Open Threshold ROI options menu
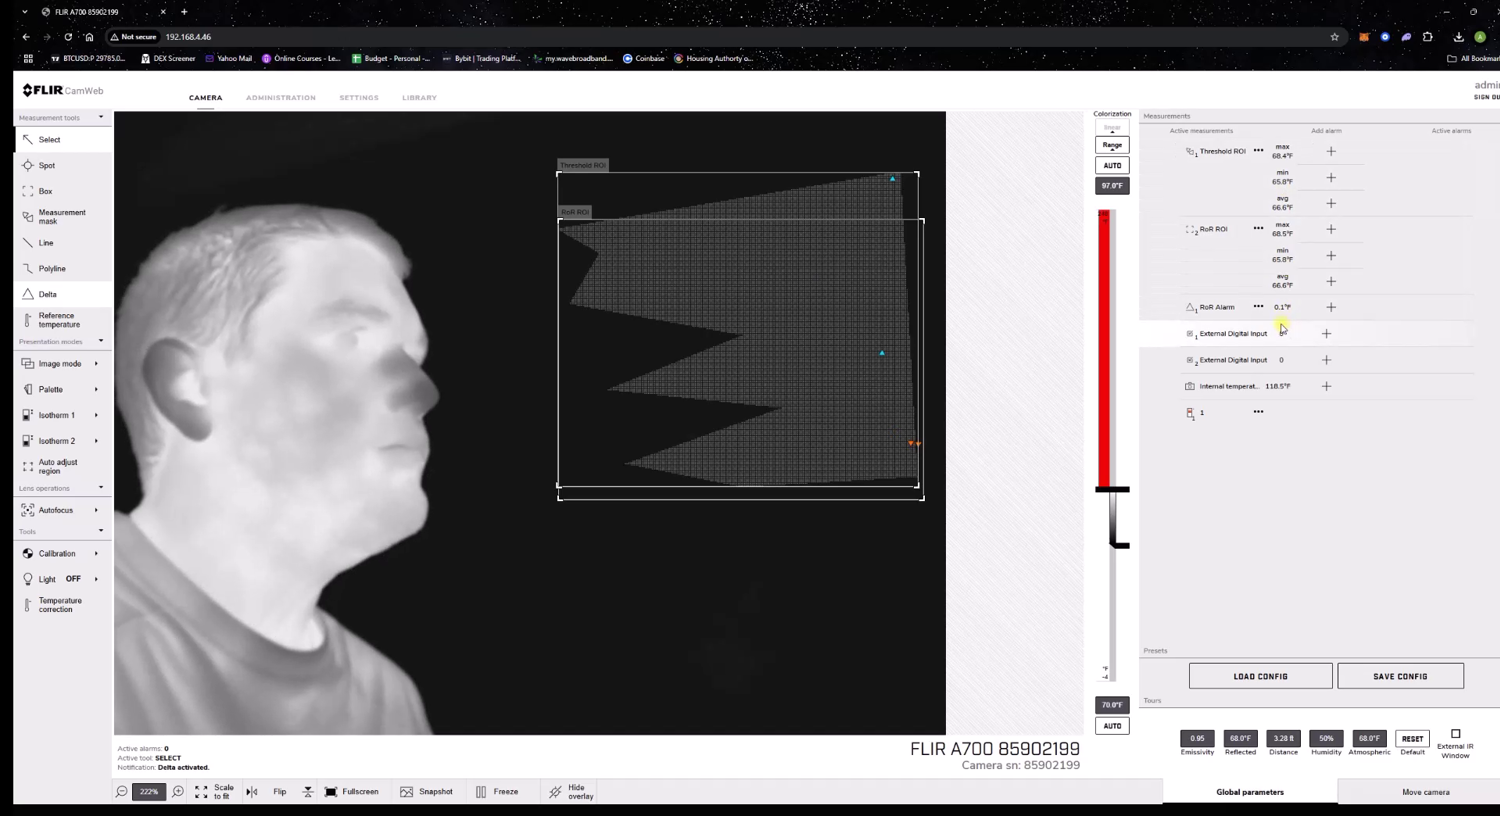The height and width of the screenshot is (816, 1500). 1258,151
